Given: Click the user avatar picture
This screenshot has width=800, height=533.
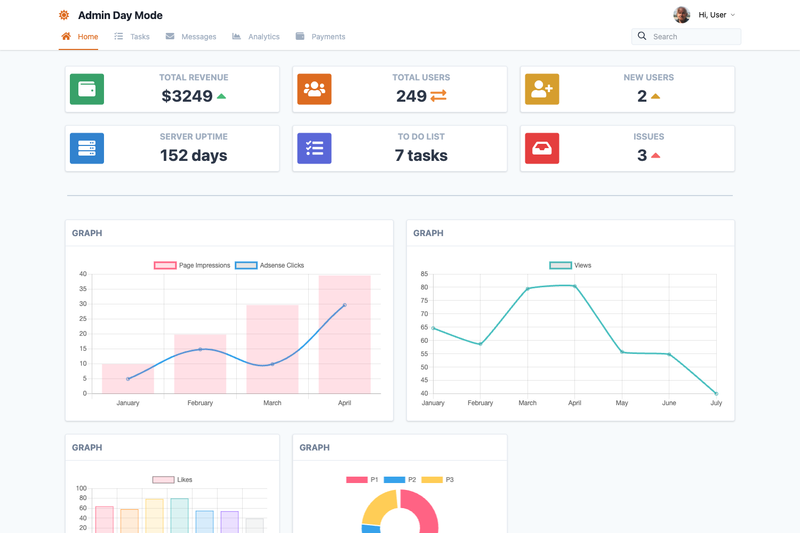Looking at the screenshot, I should [x=682, y=15].
